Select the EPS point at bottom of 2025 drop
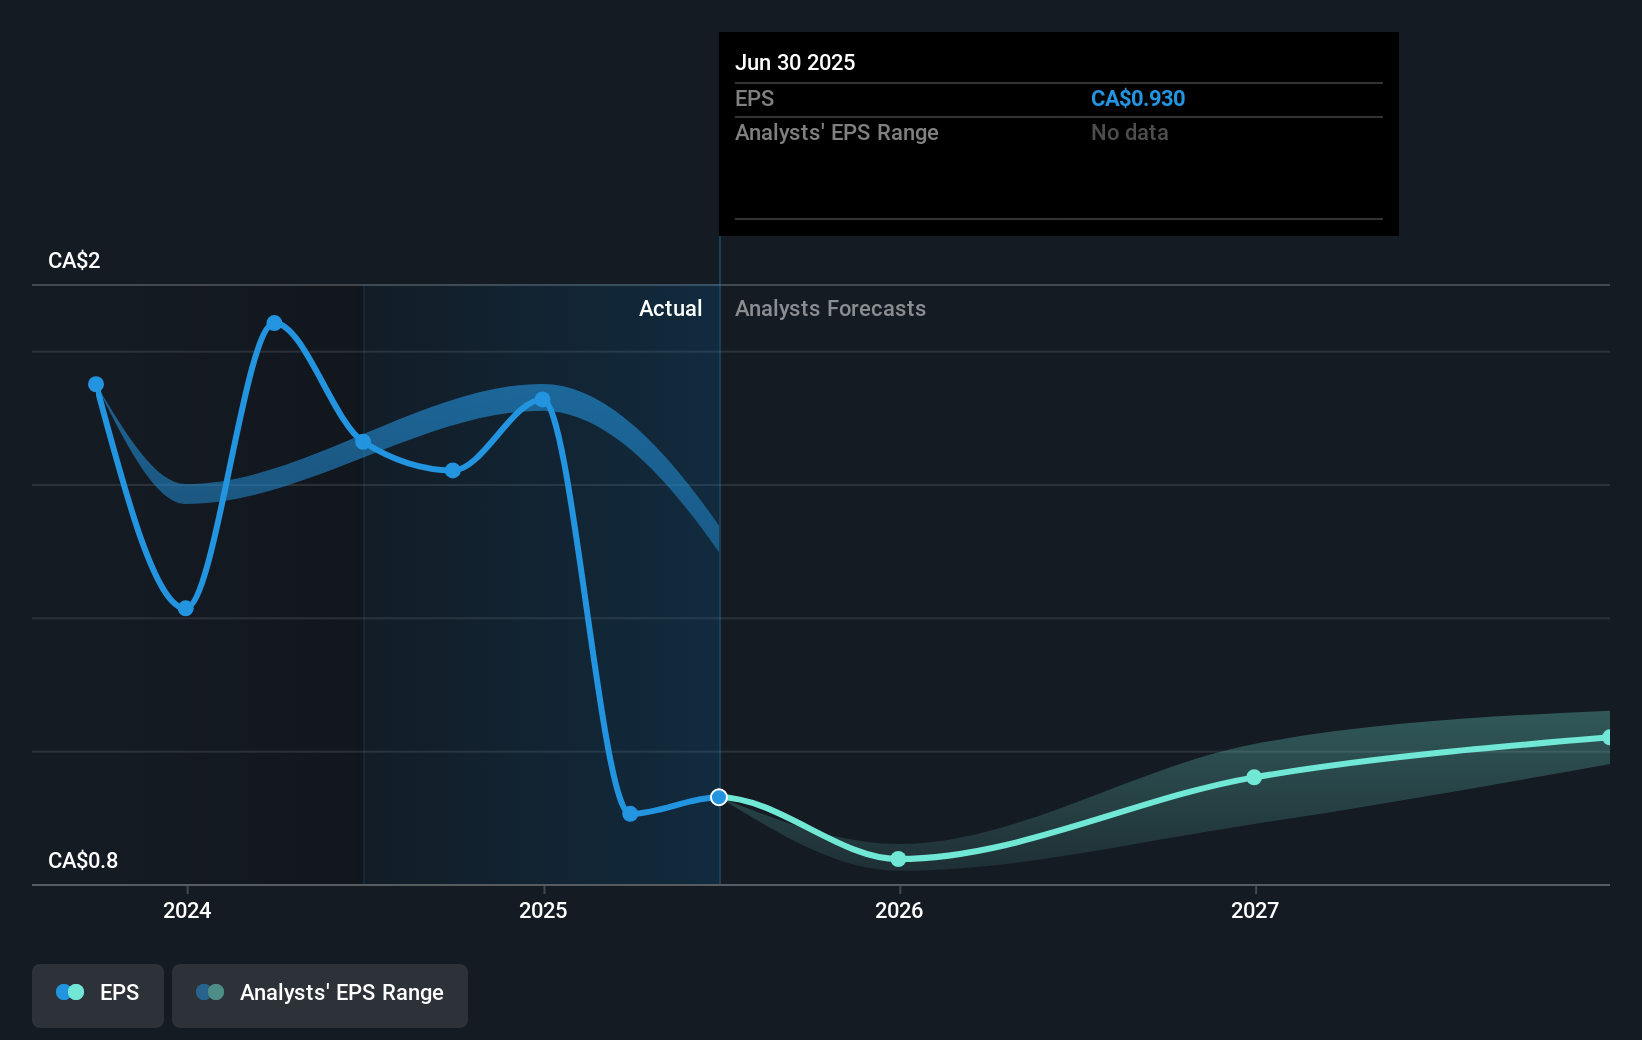The width and height of the screenshot is (1642, 1040). tap(630, 814)
